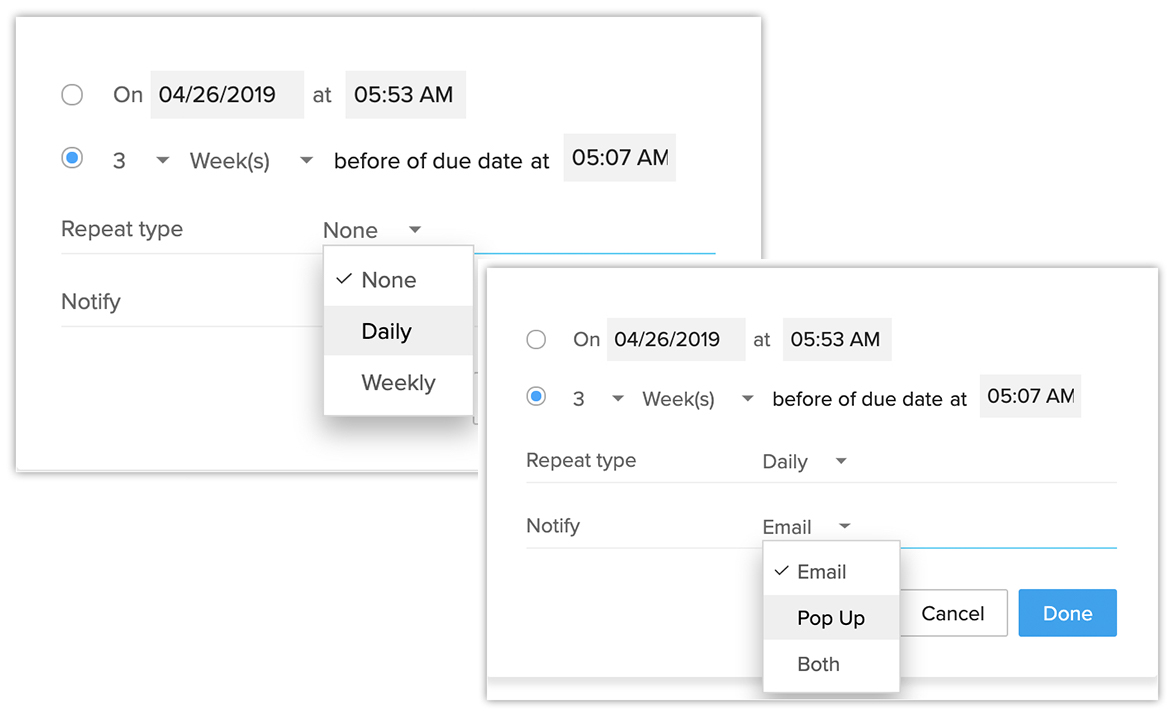Pick 'Both' from the notify list

point(818,664)
